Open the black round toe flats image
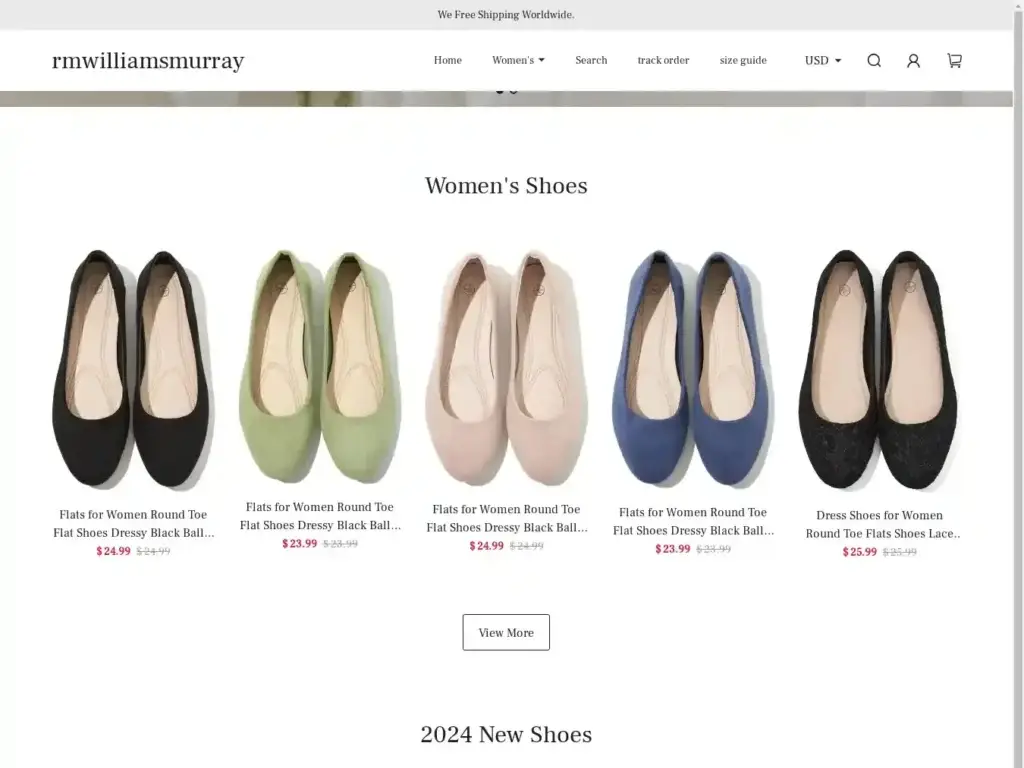Image resolution: width=1024 pixels, height=768 pixels. pos(133,368)
